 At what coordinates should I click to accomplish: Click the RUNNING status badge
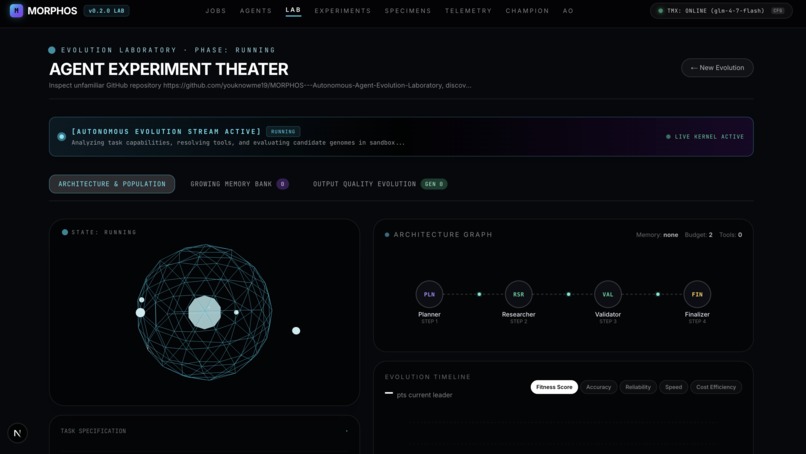283,132
